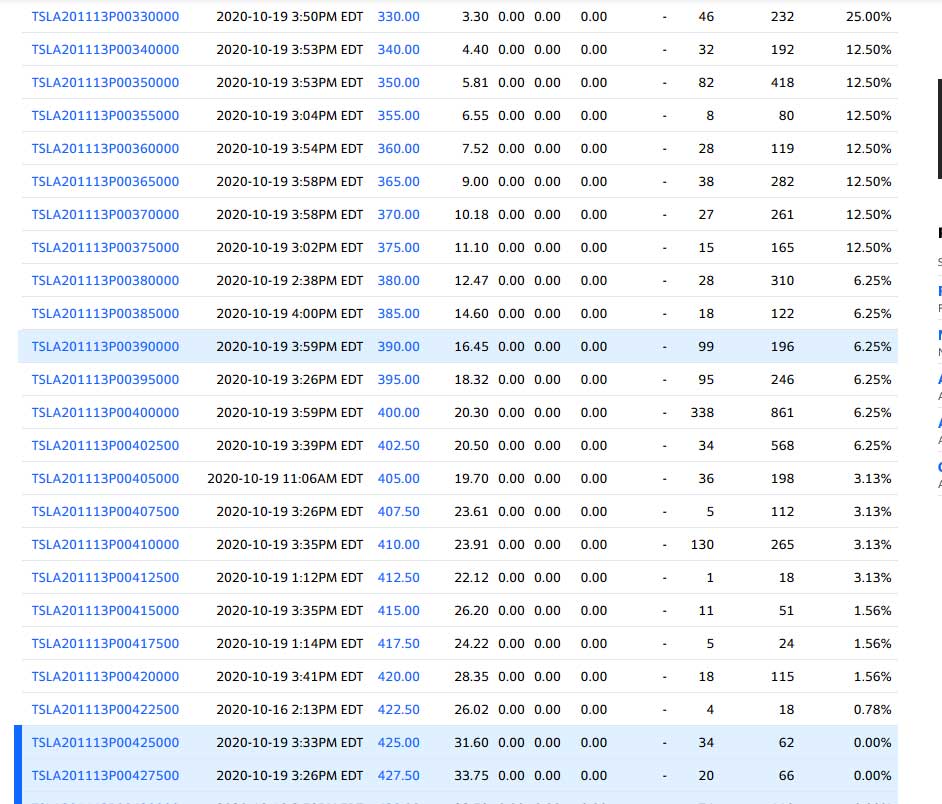Select the 360.00 strike price link
This screenshot has height=804, width=942.
[x=398, y=149]
